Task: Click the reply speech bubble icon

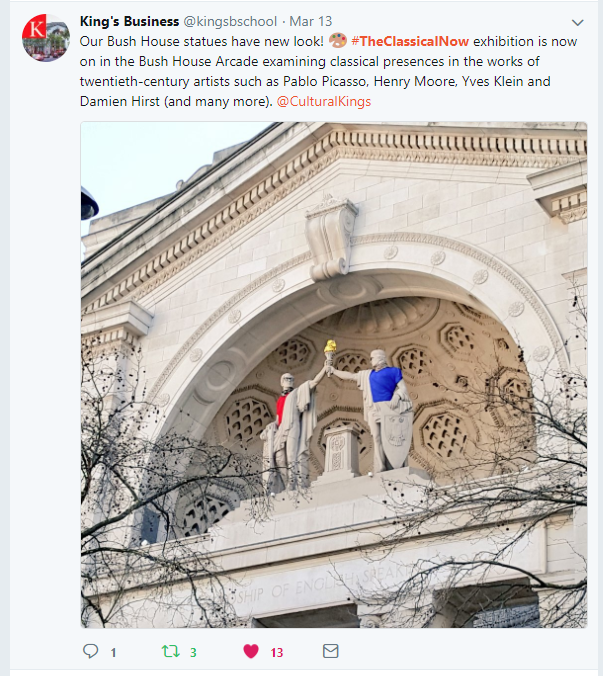Action: (91, 651)
